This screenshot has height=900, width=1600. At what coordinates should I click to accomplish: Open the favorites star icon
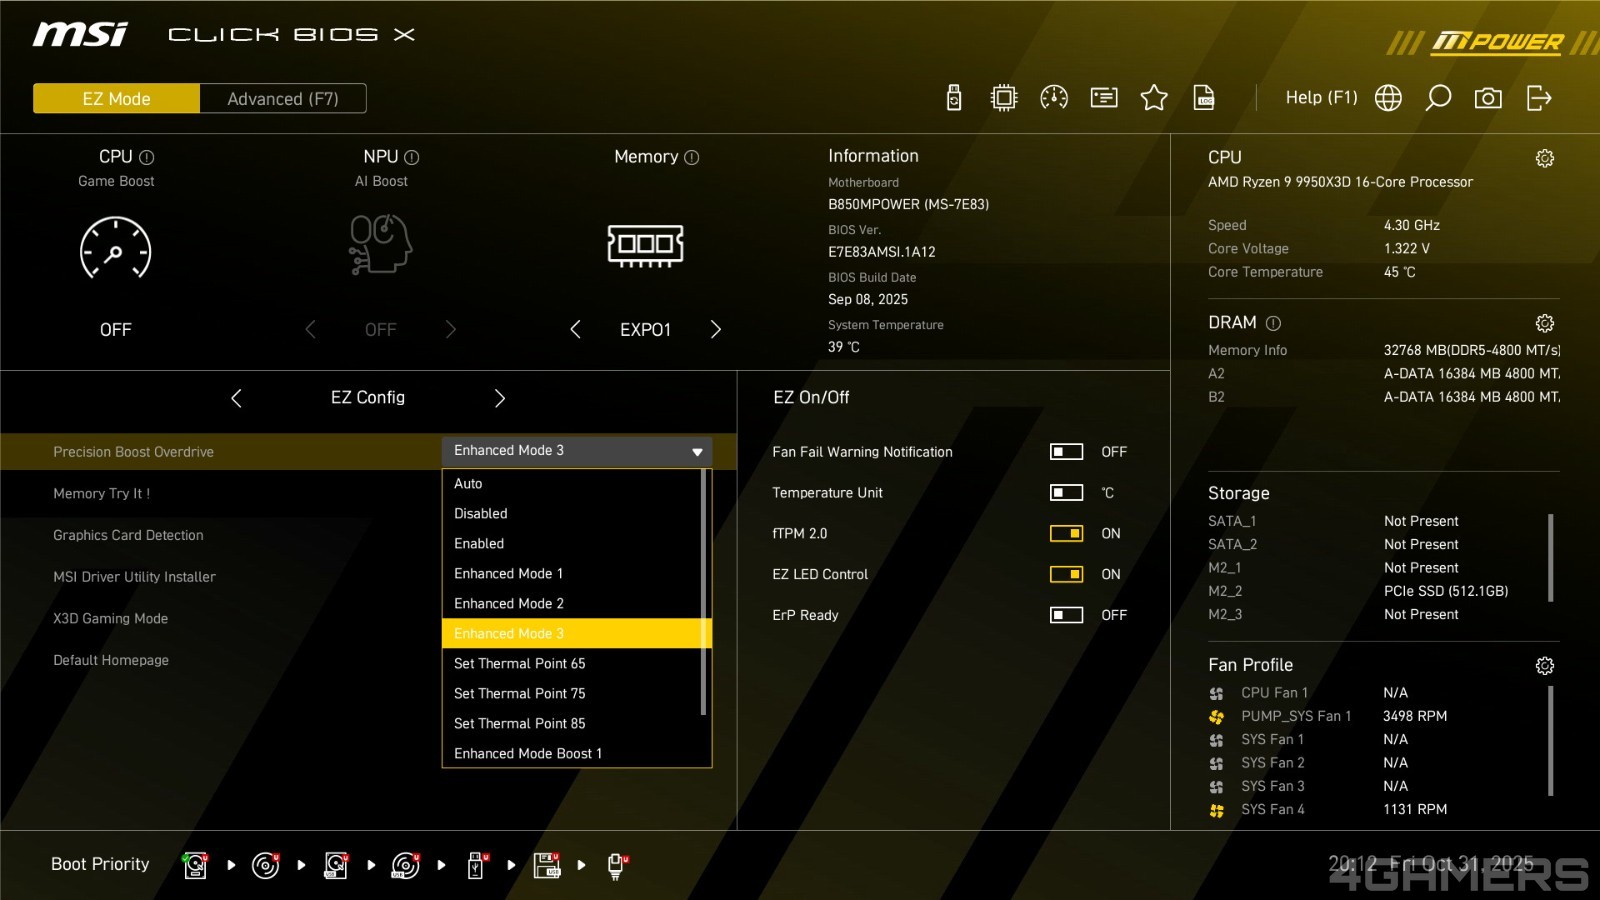point(1154,98)
